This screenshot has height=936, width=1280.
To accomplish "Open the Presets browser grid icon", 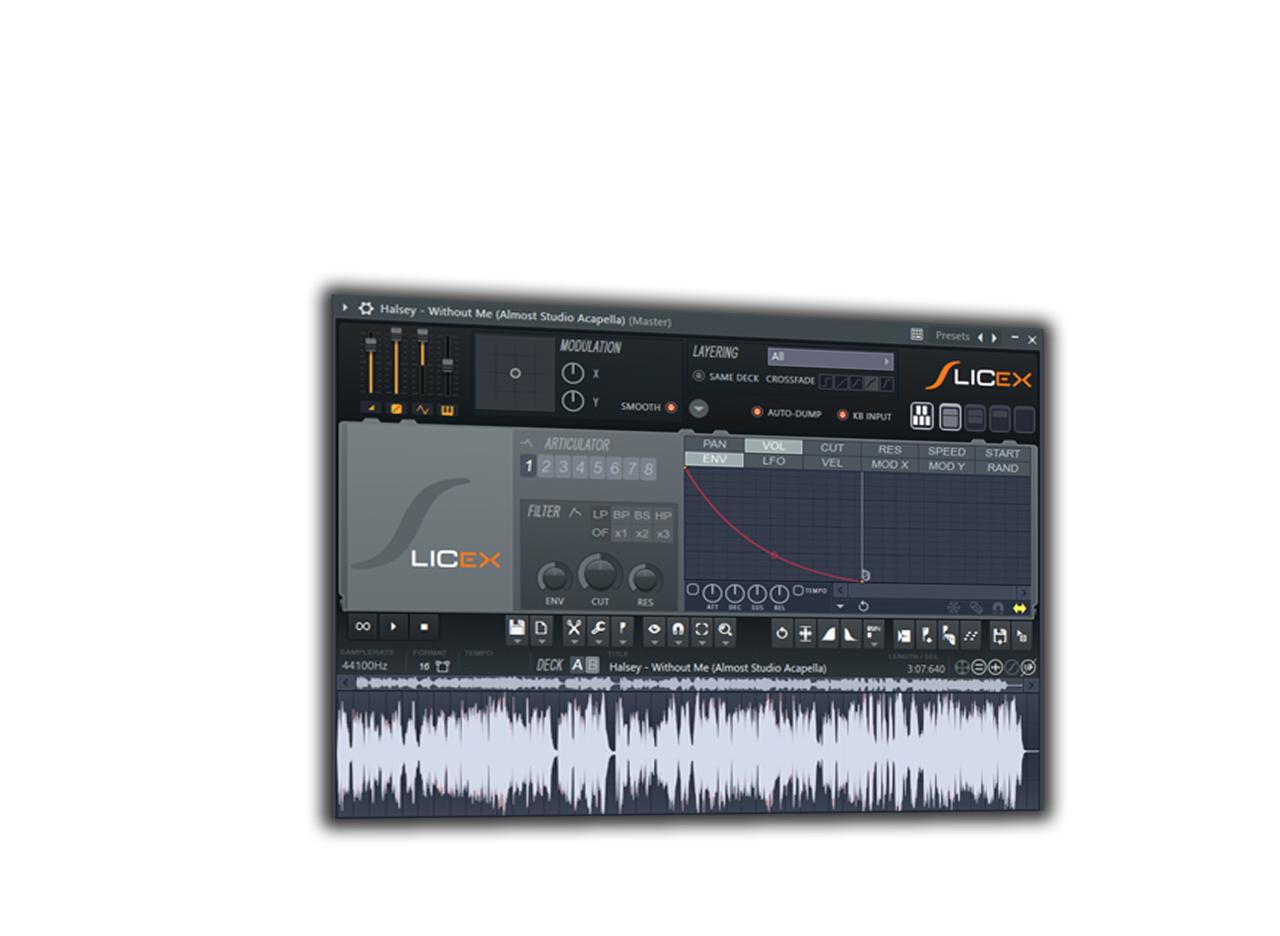I will coord(917,334).
